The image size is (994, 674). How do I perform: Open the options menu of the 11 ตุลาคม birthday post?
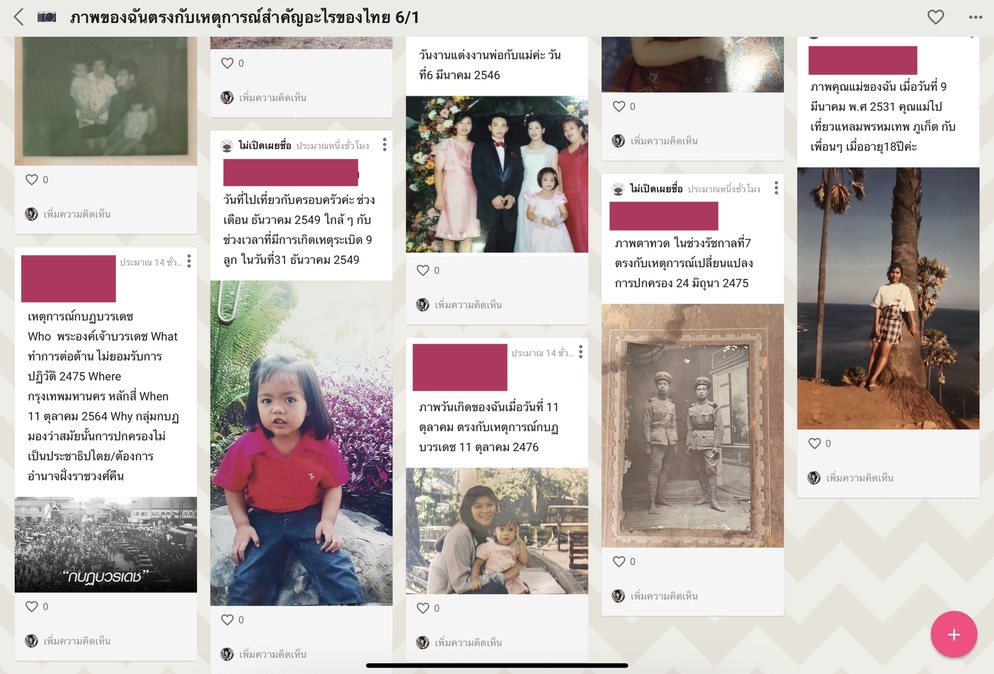tap(581, 352)
